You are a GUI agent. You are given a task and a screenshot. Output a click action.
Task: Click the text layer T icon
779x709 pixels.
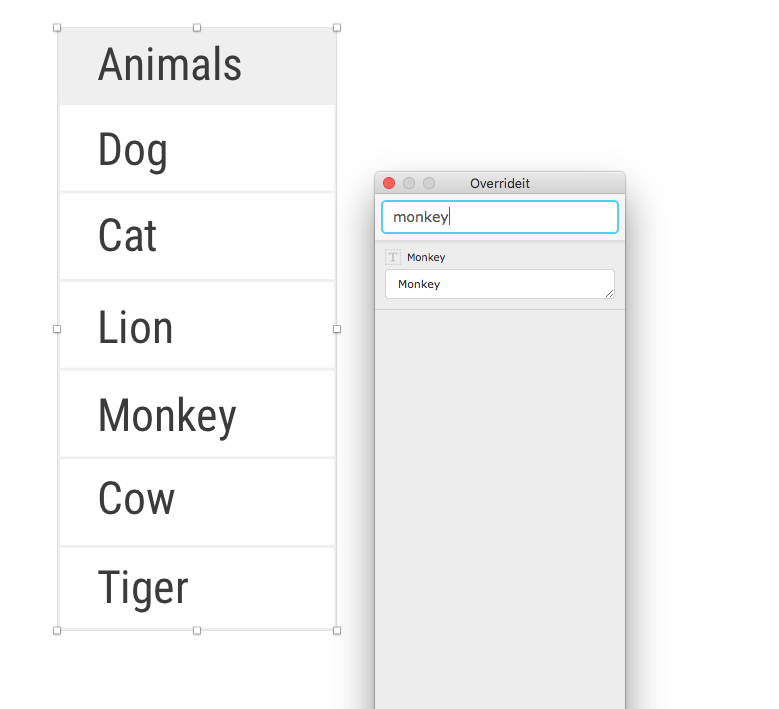392,257
